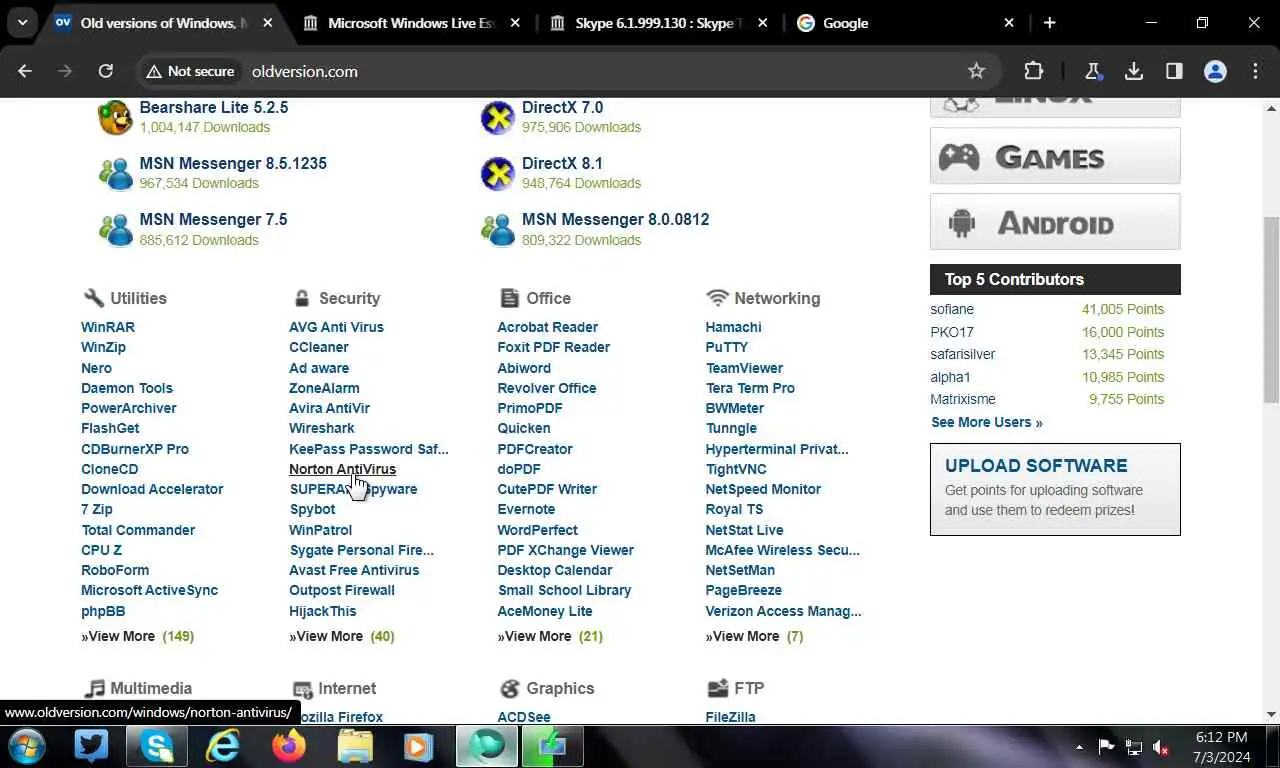The width and height of the screenshot is (1280, 768).
Task: Open the media player taskbar icon
Action: (418, 747)
